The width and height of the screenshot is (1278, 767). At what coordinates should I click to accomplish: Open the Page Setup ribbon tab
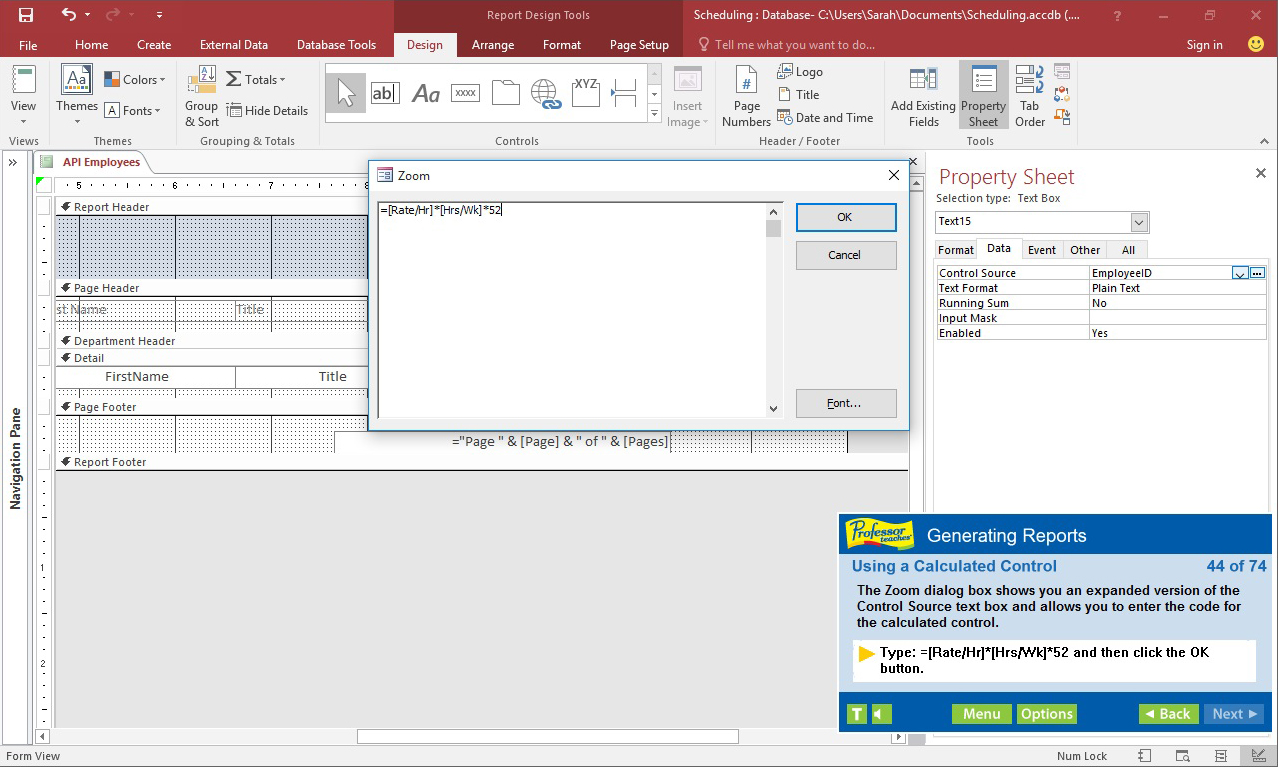pos(639,44)
